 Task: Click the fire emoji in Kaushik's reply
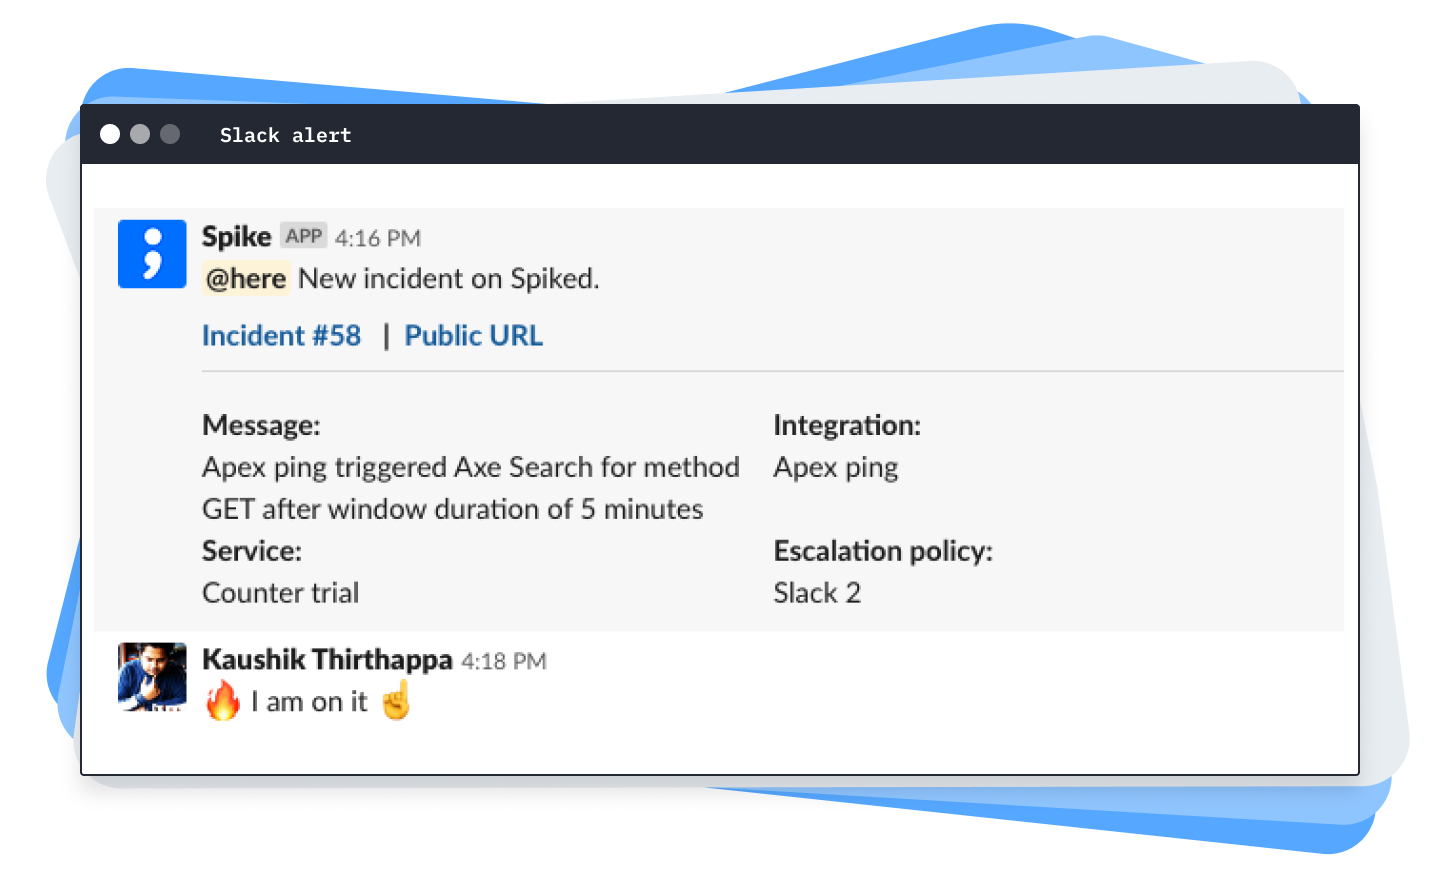pos(222,700)
